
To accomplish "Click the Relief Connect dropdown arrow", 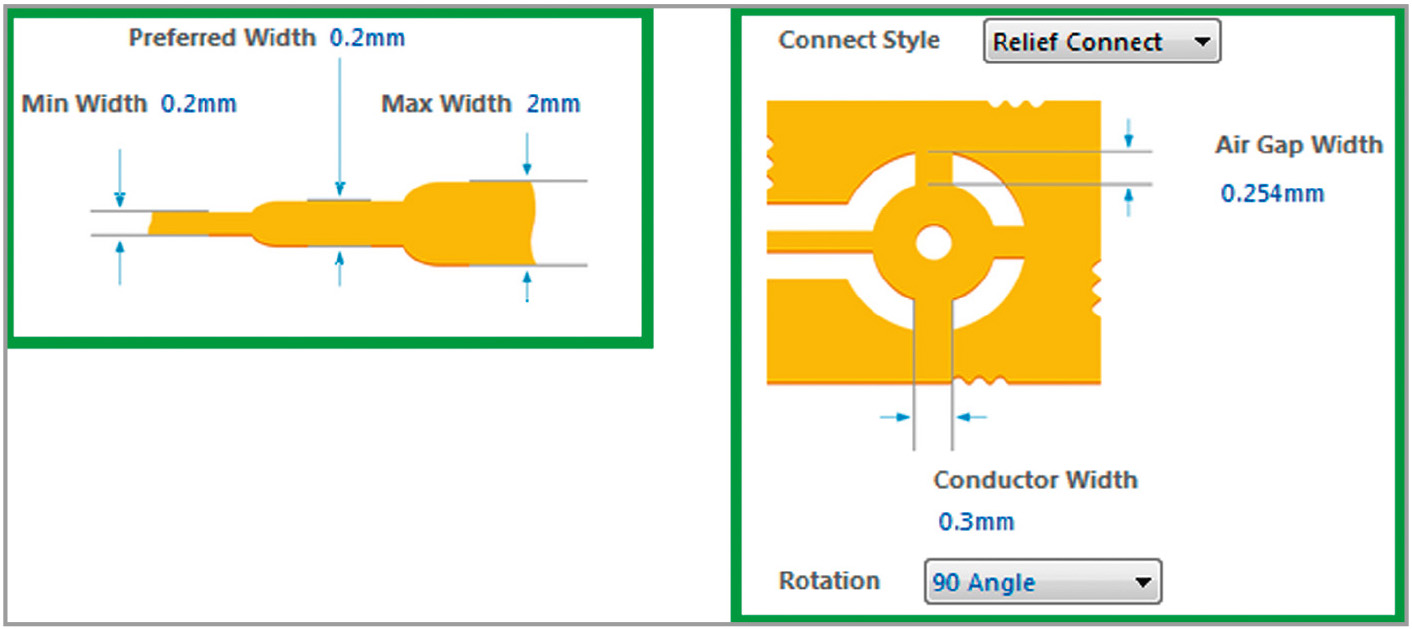I will coord(1201,42).
